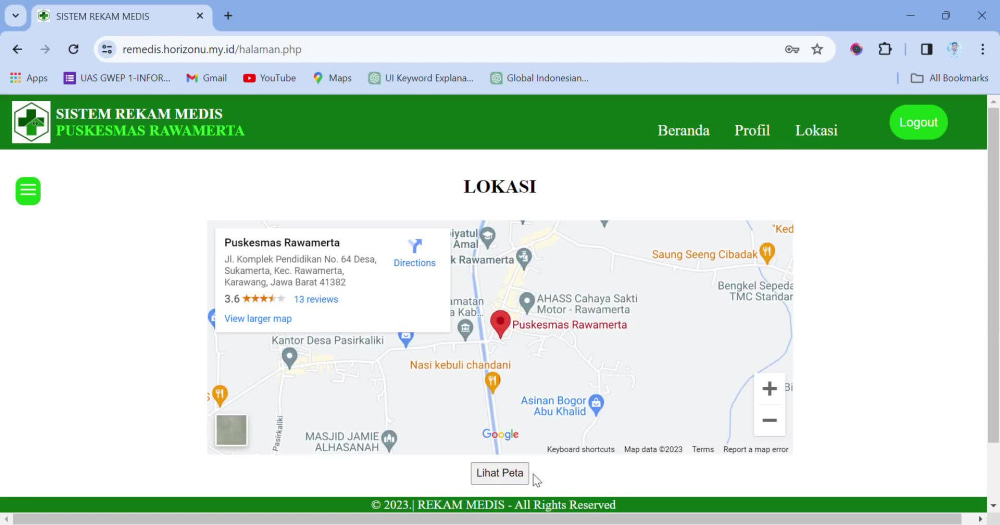Open the browser extensions puzzle icon
The height and width of the screenshot is (525, 1000).
[x=885, y=49]
